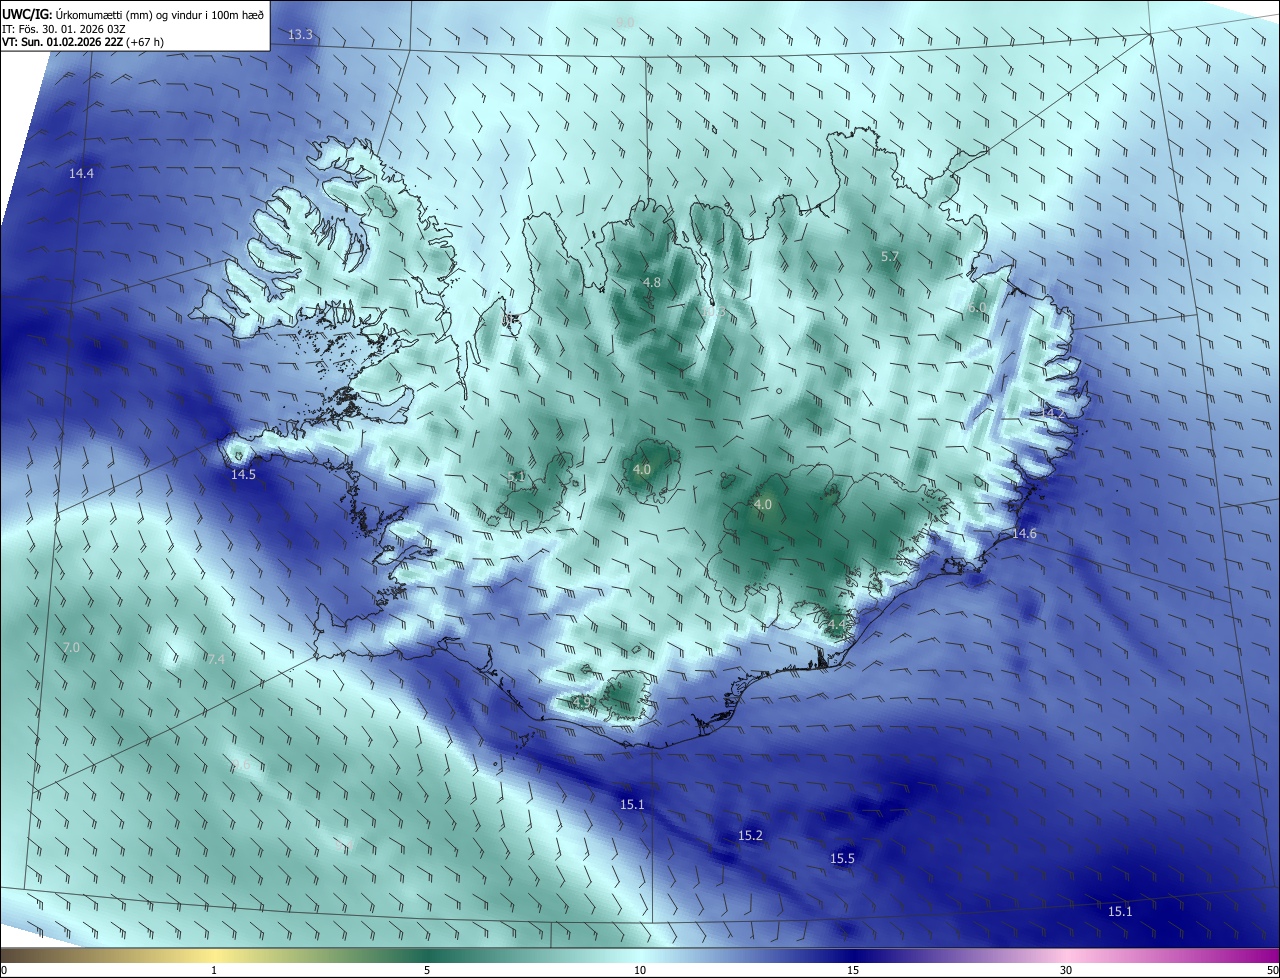This screenshot has height=978, width=1280.
Task: Click the 6.0 value label
Action: 977,308
